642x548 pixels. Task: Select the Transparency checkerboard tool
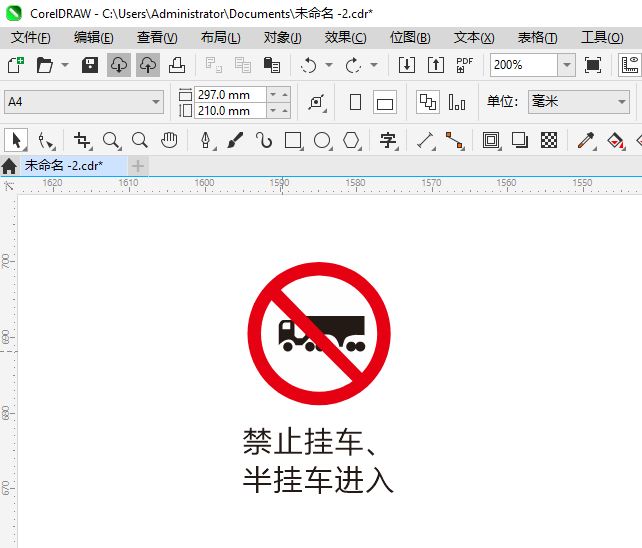coord(549,140)
